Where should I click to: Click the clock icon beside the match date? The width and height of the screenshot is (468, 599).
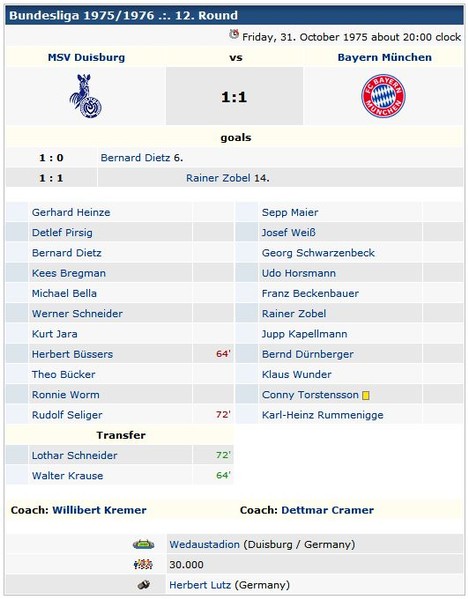[234, 35]
